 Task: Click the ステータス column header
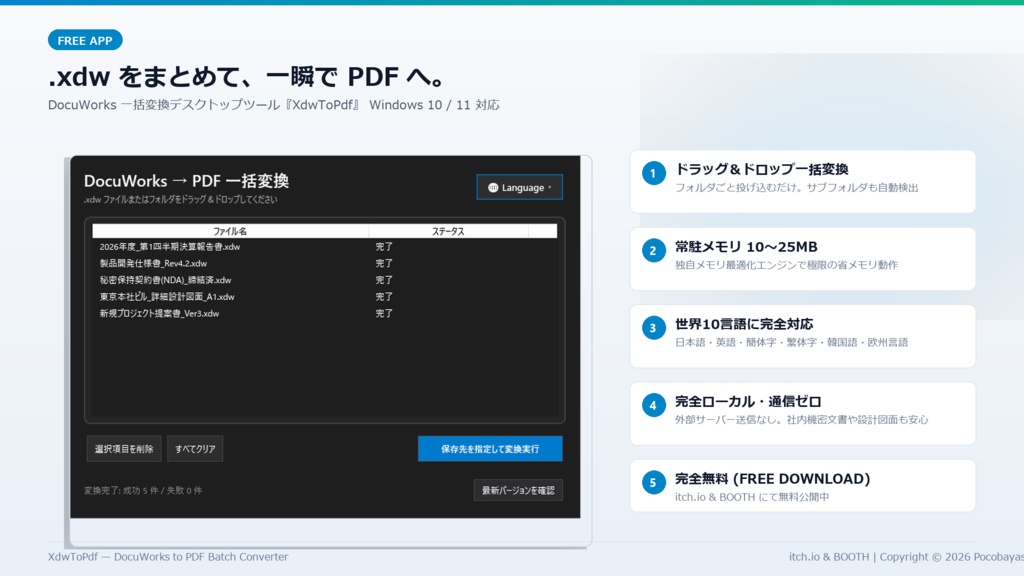coord(448,231)
